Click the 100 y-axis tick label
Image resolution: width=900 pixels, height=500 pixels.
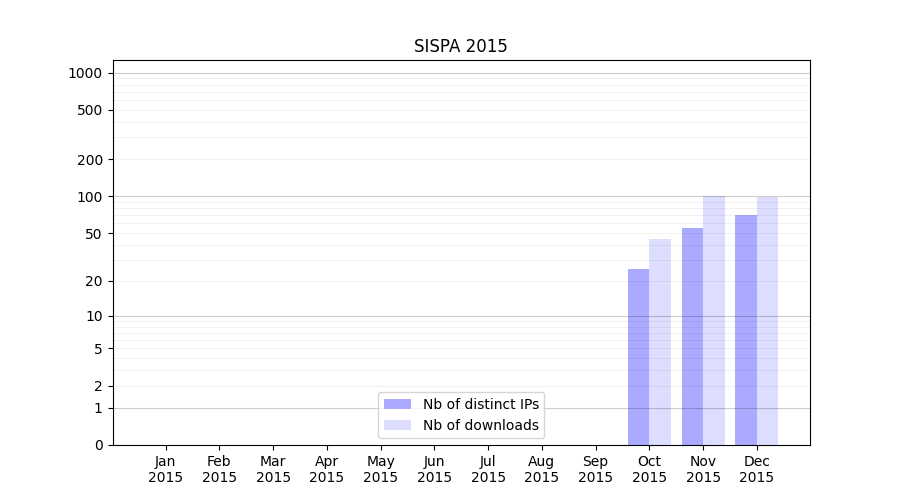[89, 197]
